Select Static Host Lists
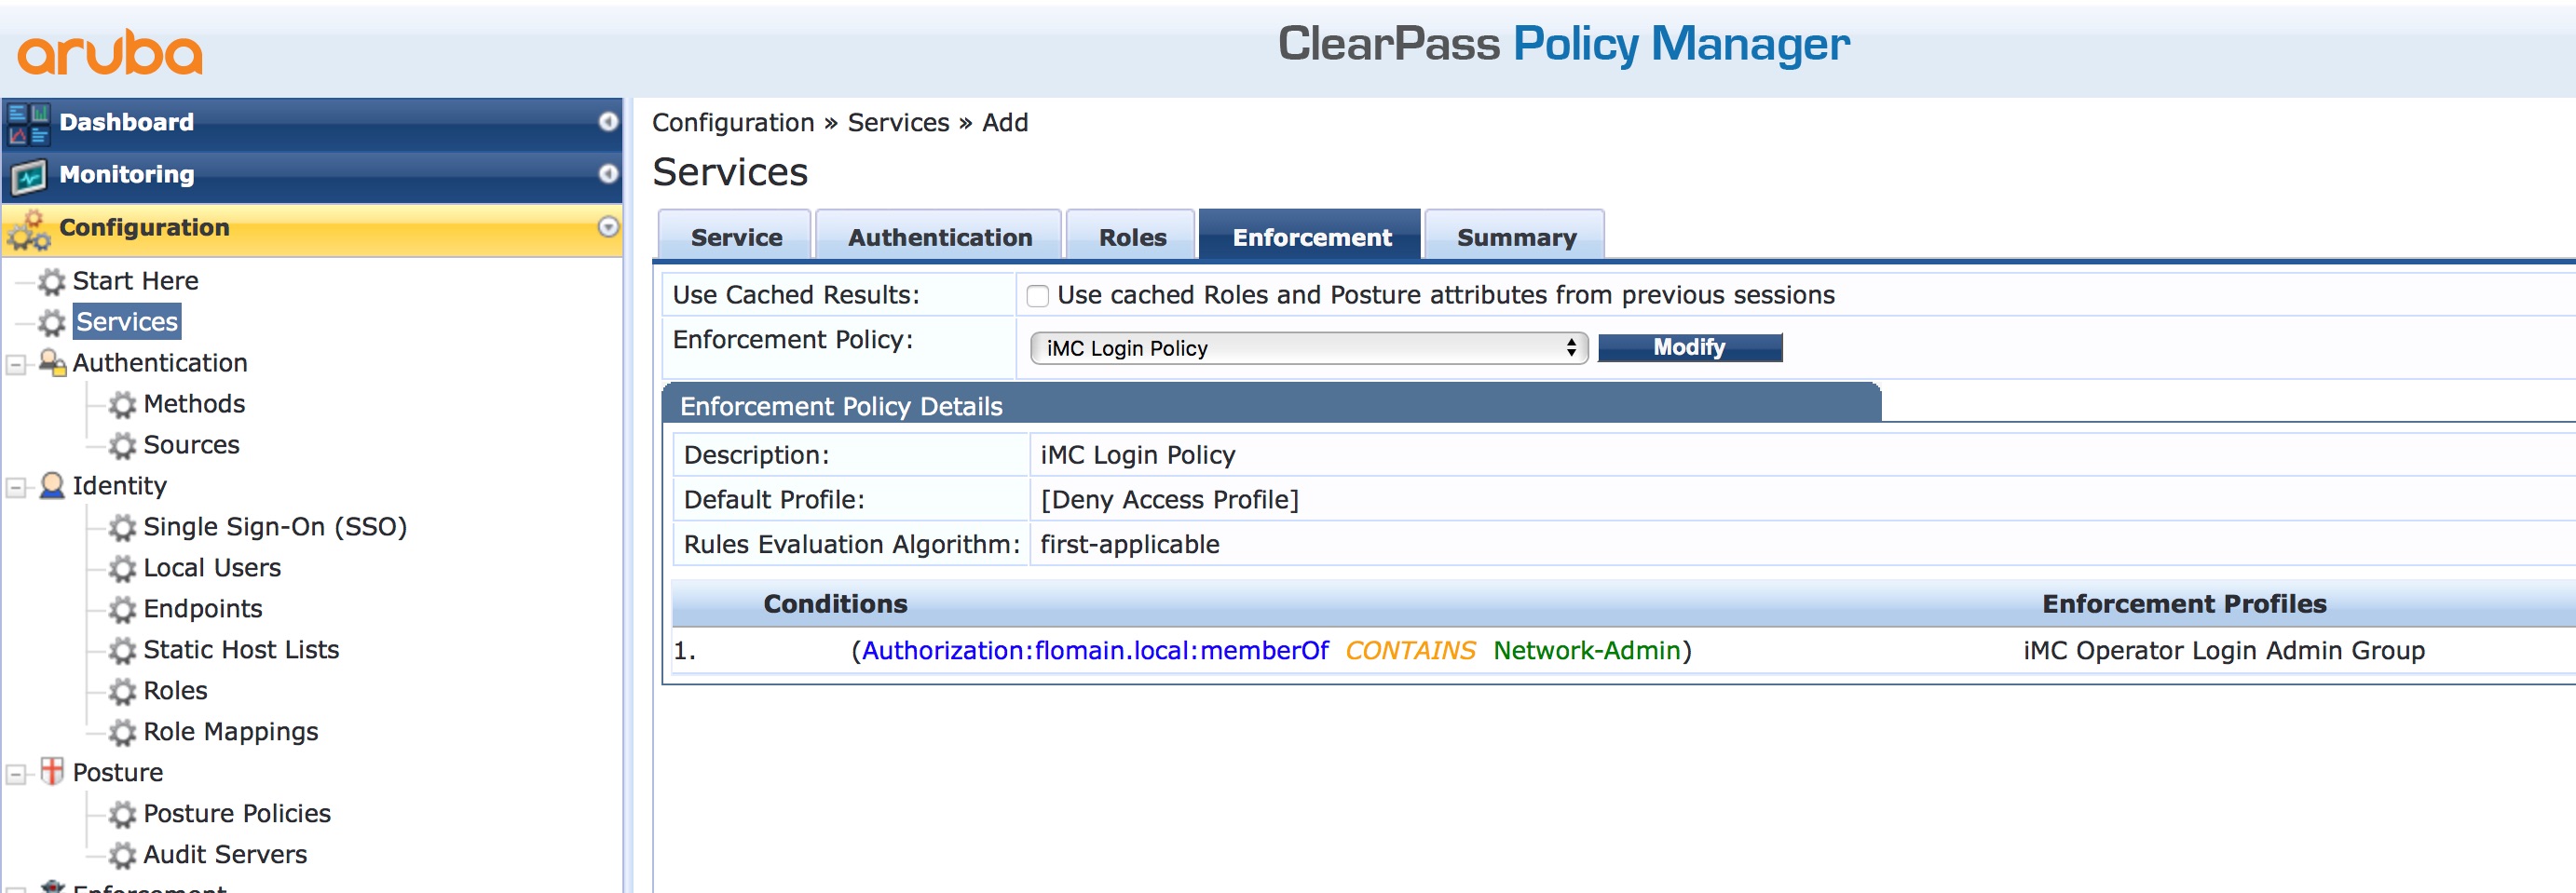Screen dimensions: 2576x893 click(x=240, y=649)
